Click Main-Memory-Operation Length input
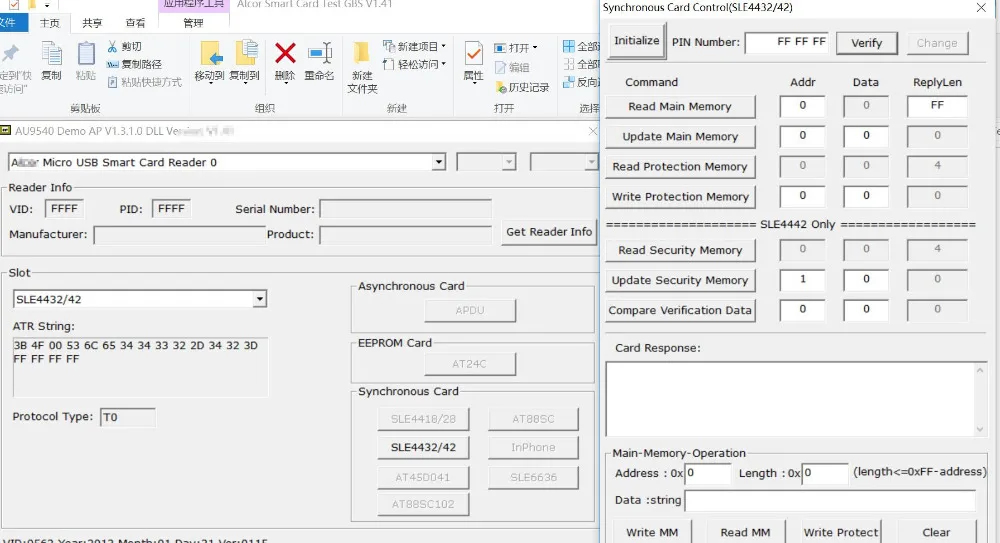The width and height of the screenshot is (1000, 543). click(x=825, y=473)
